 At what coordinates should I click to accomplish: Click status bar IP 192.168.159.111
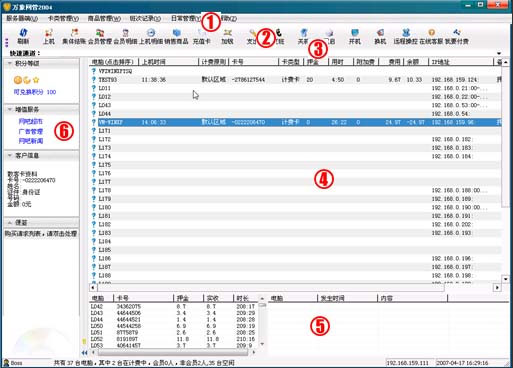pyautogui.click(x=407, y=363)
